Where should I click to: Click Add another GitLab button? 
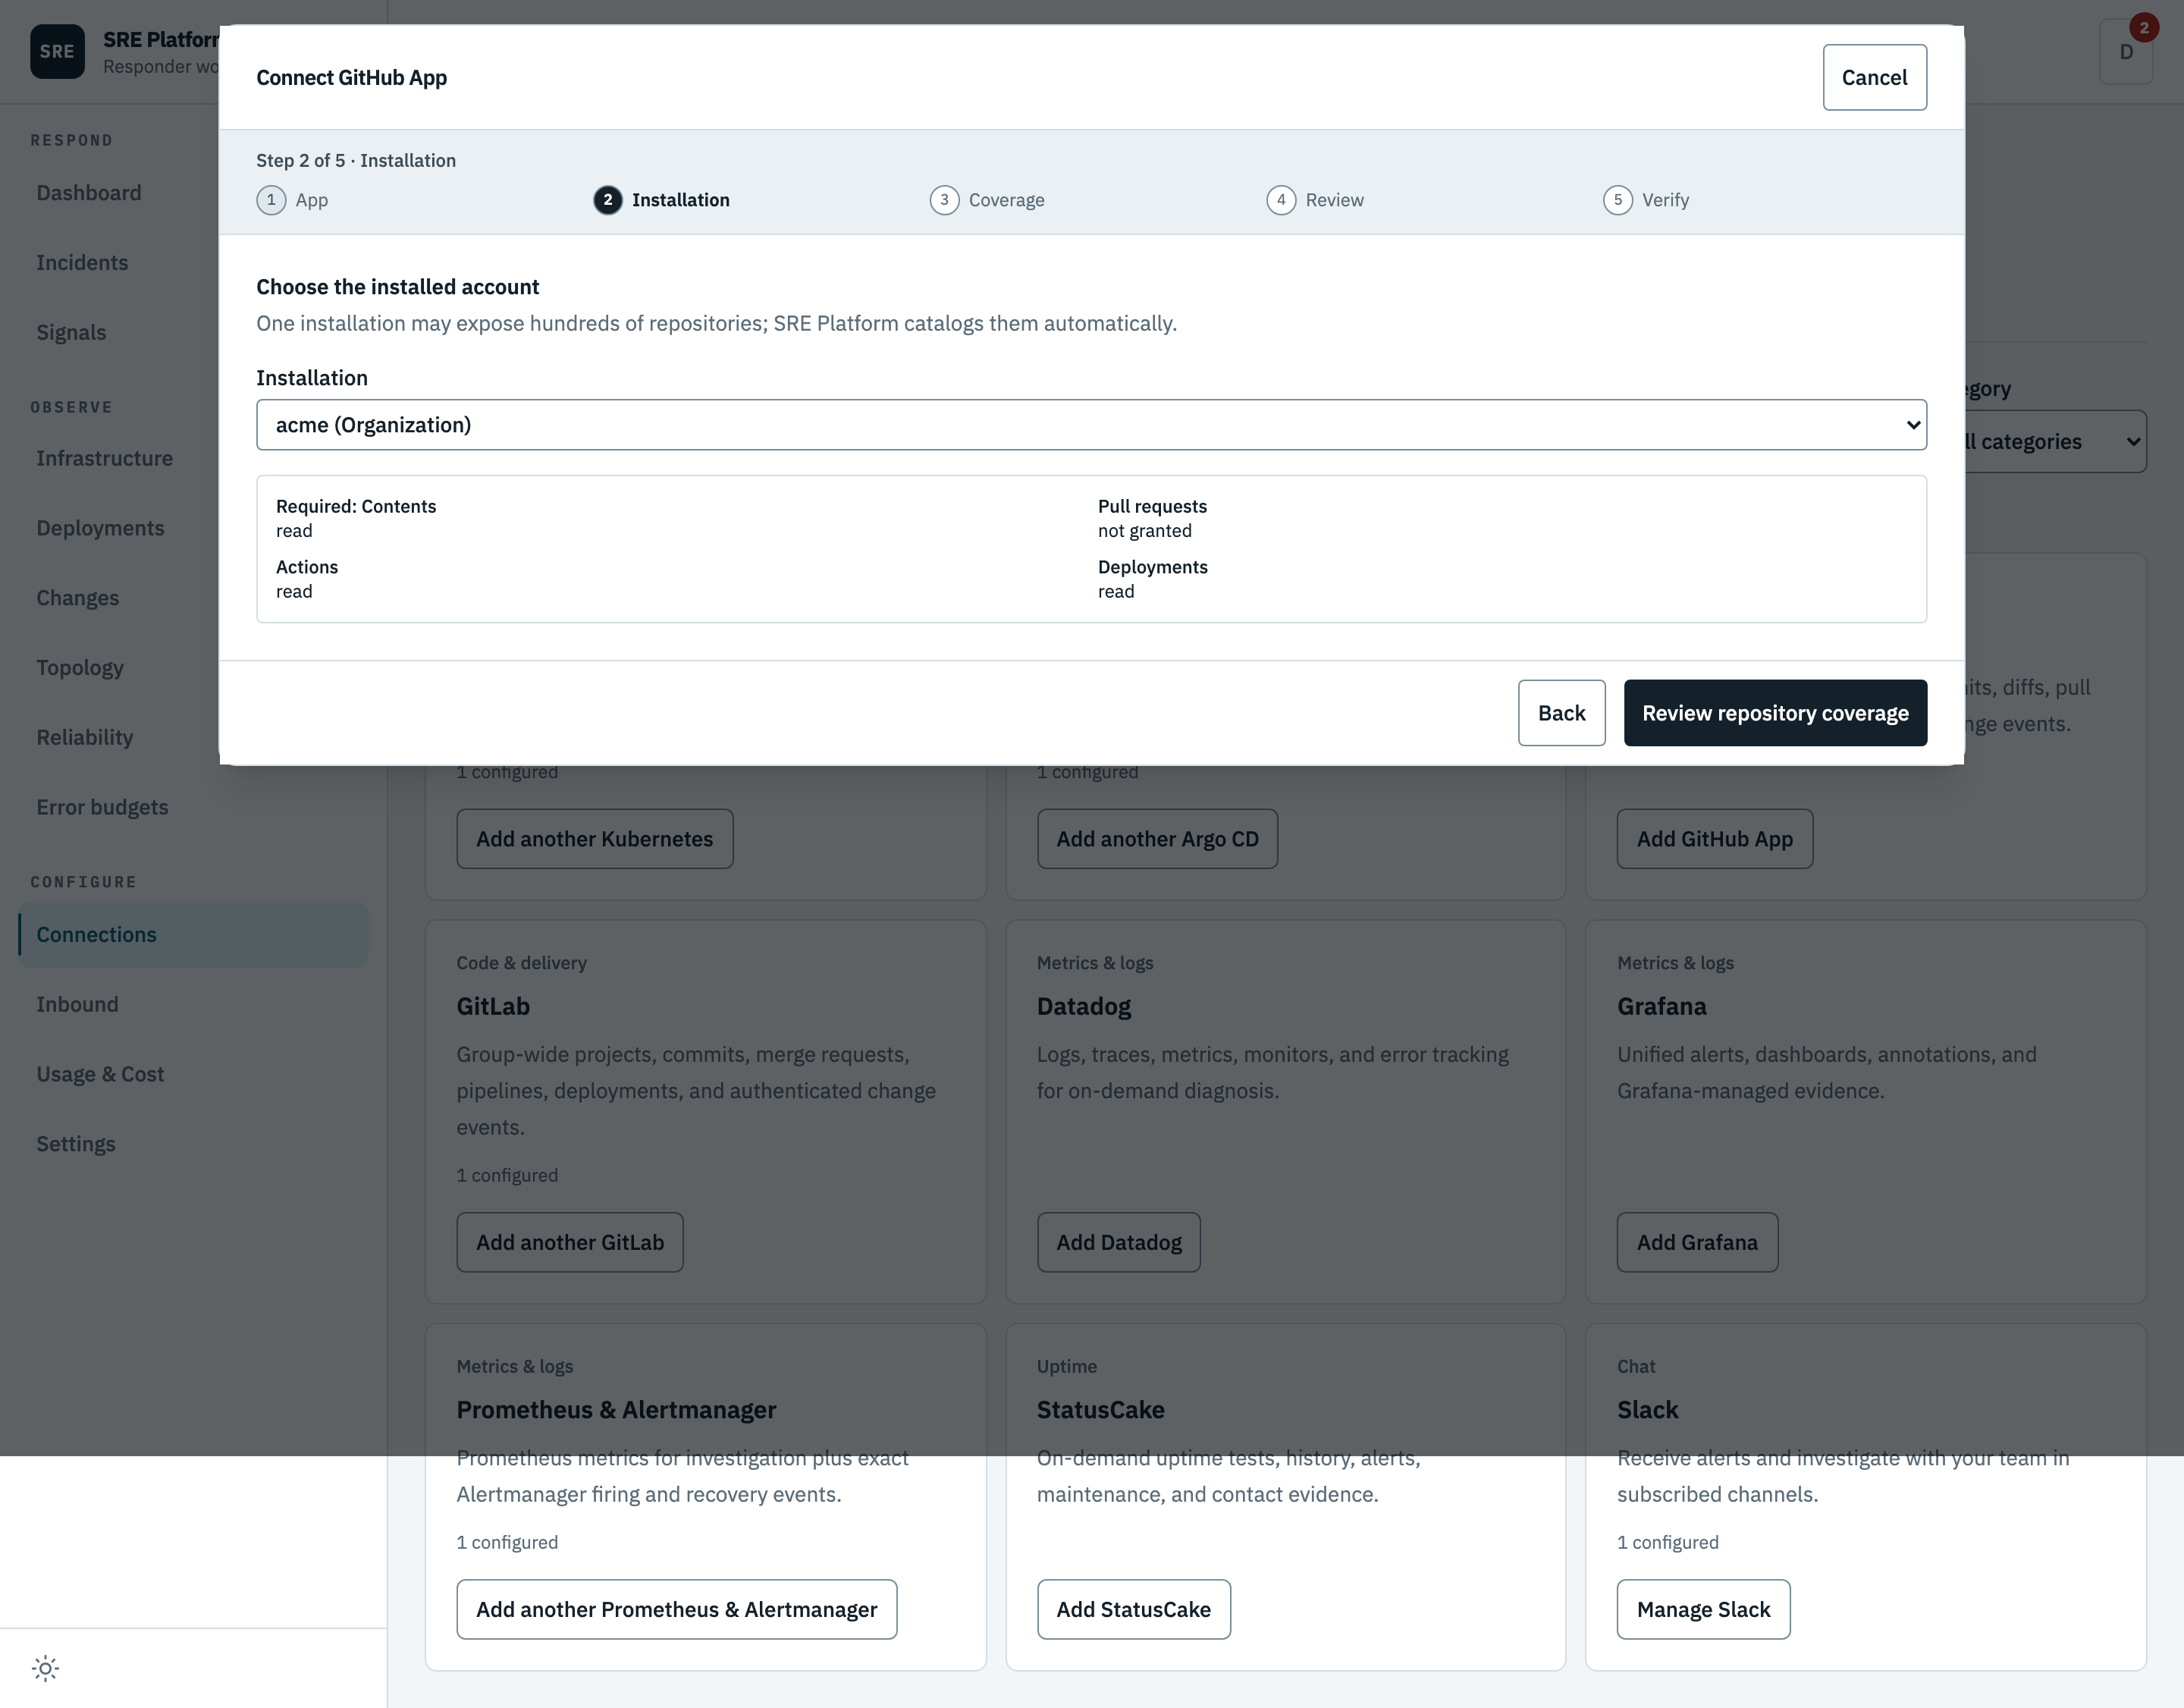click(x=570, y=1242)
